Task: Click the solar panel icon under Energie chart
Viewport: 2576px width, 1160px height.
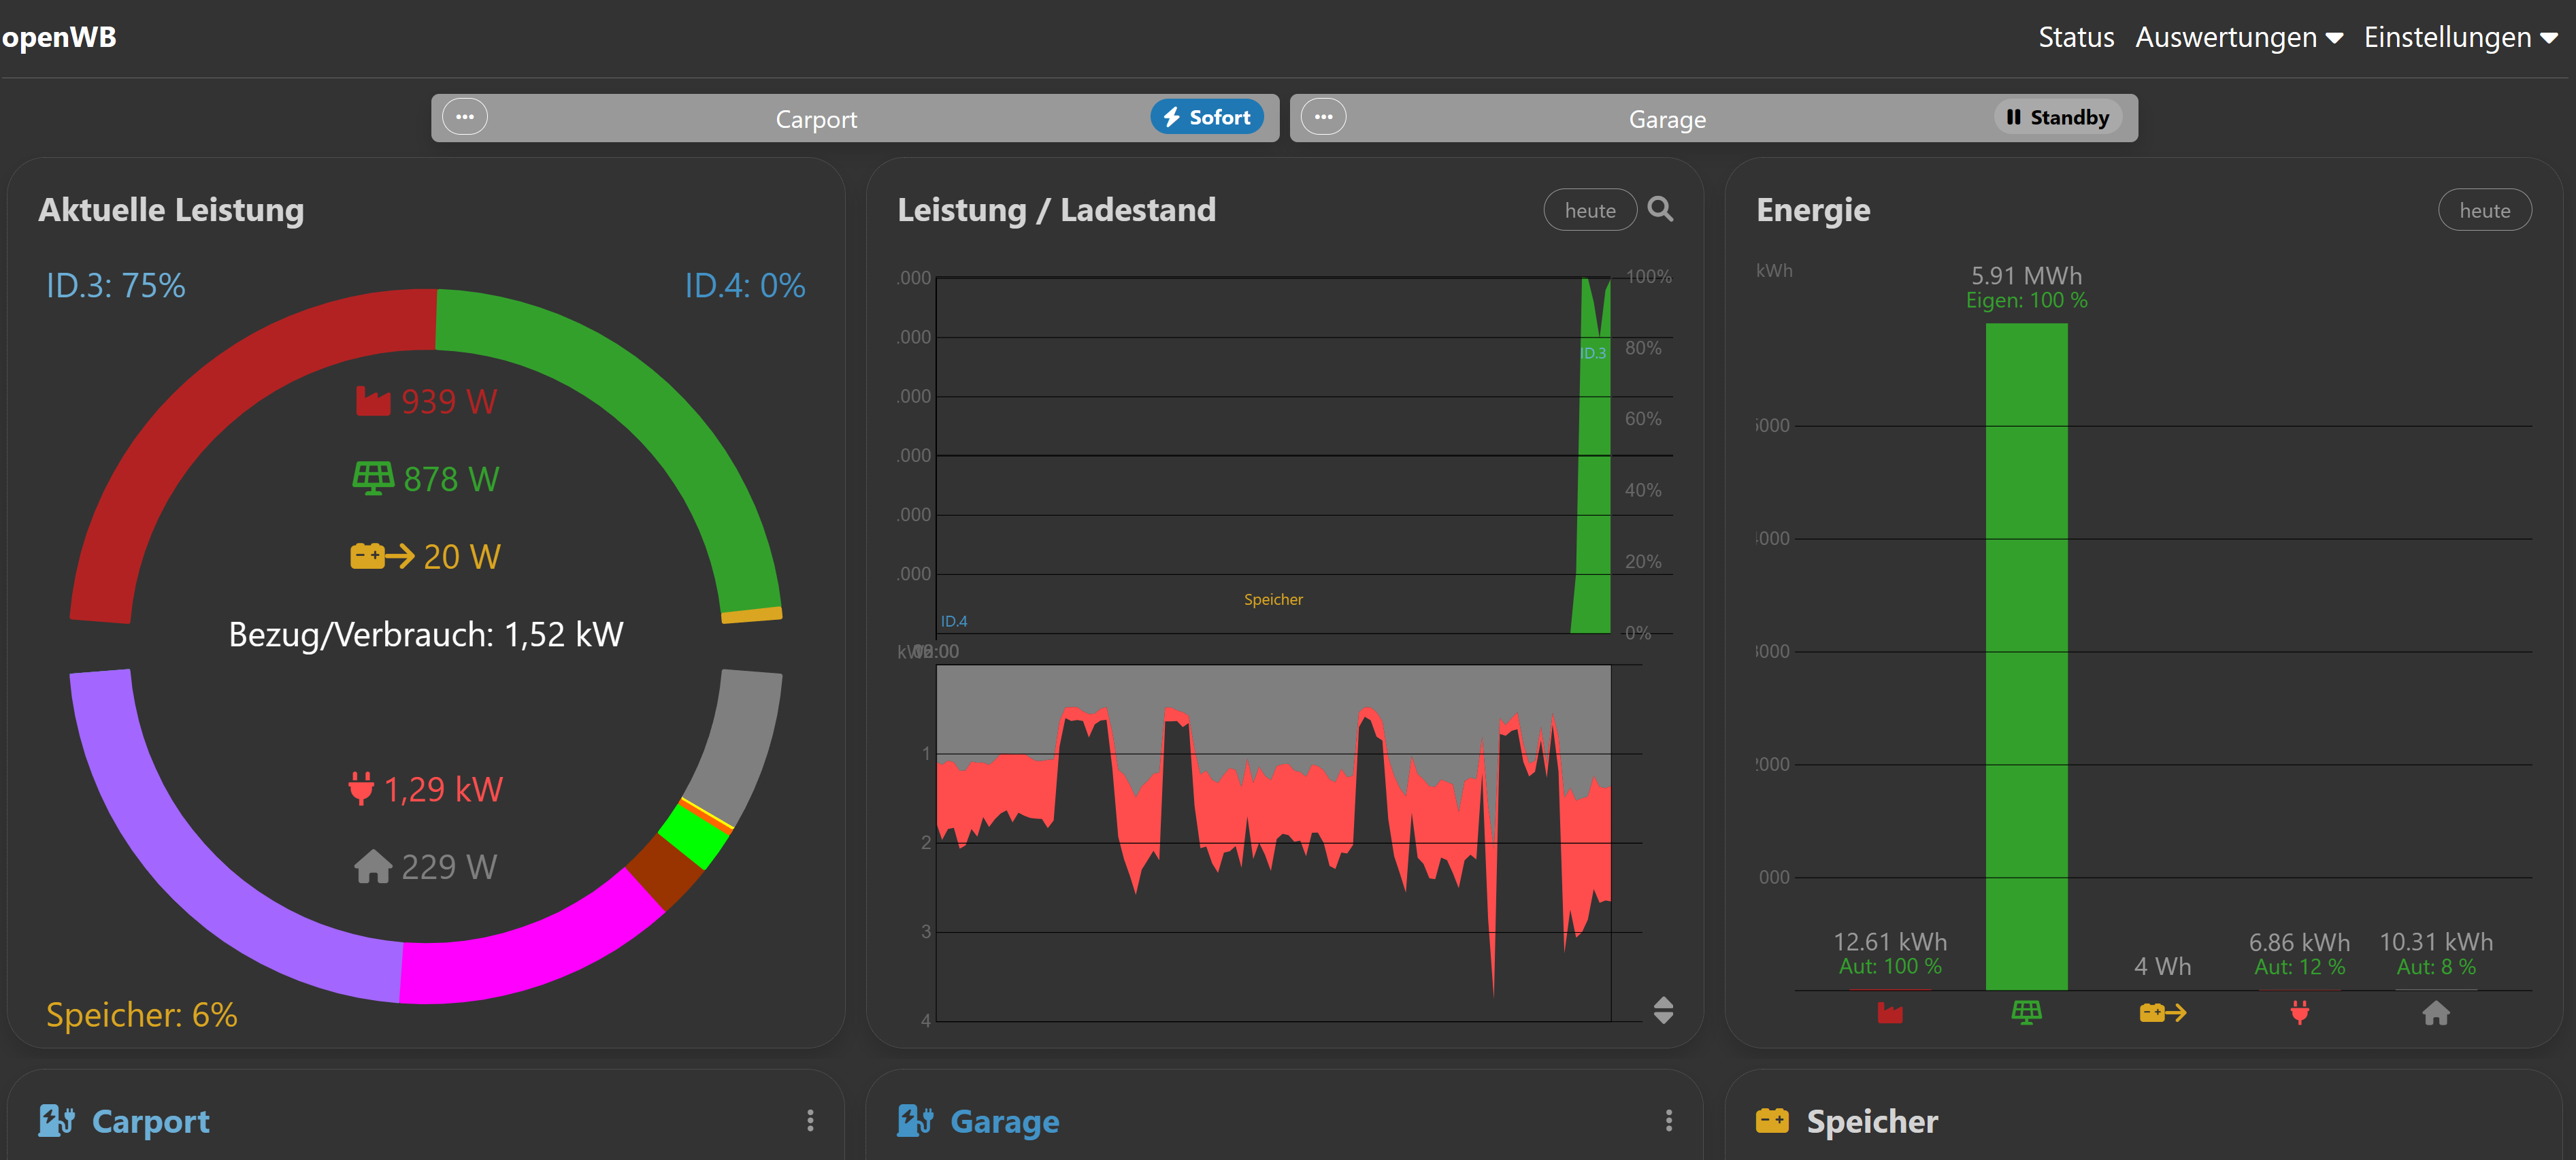Action: click(x=2026, y=1013)
